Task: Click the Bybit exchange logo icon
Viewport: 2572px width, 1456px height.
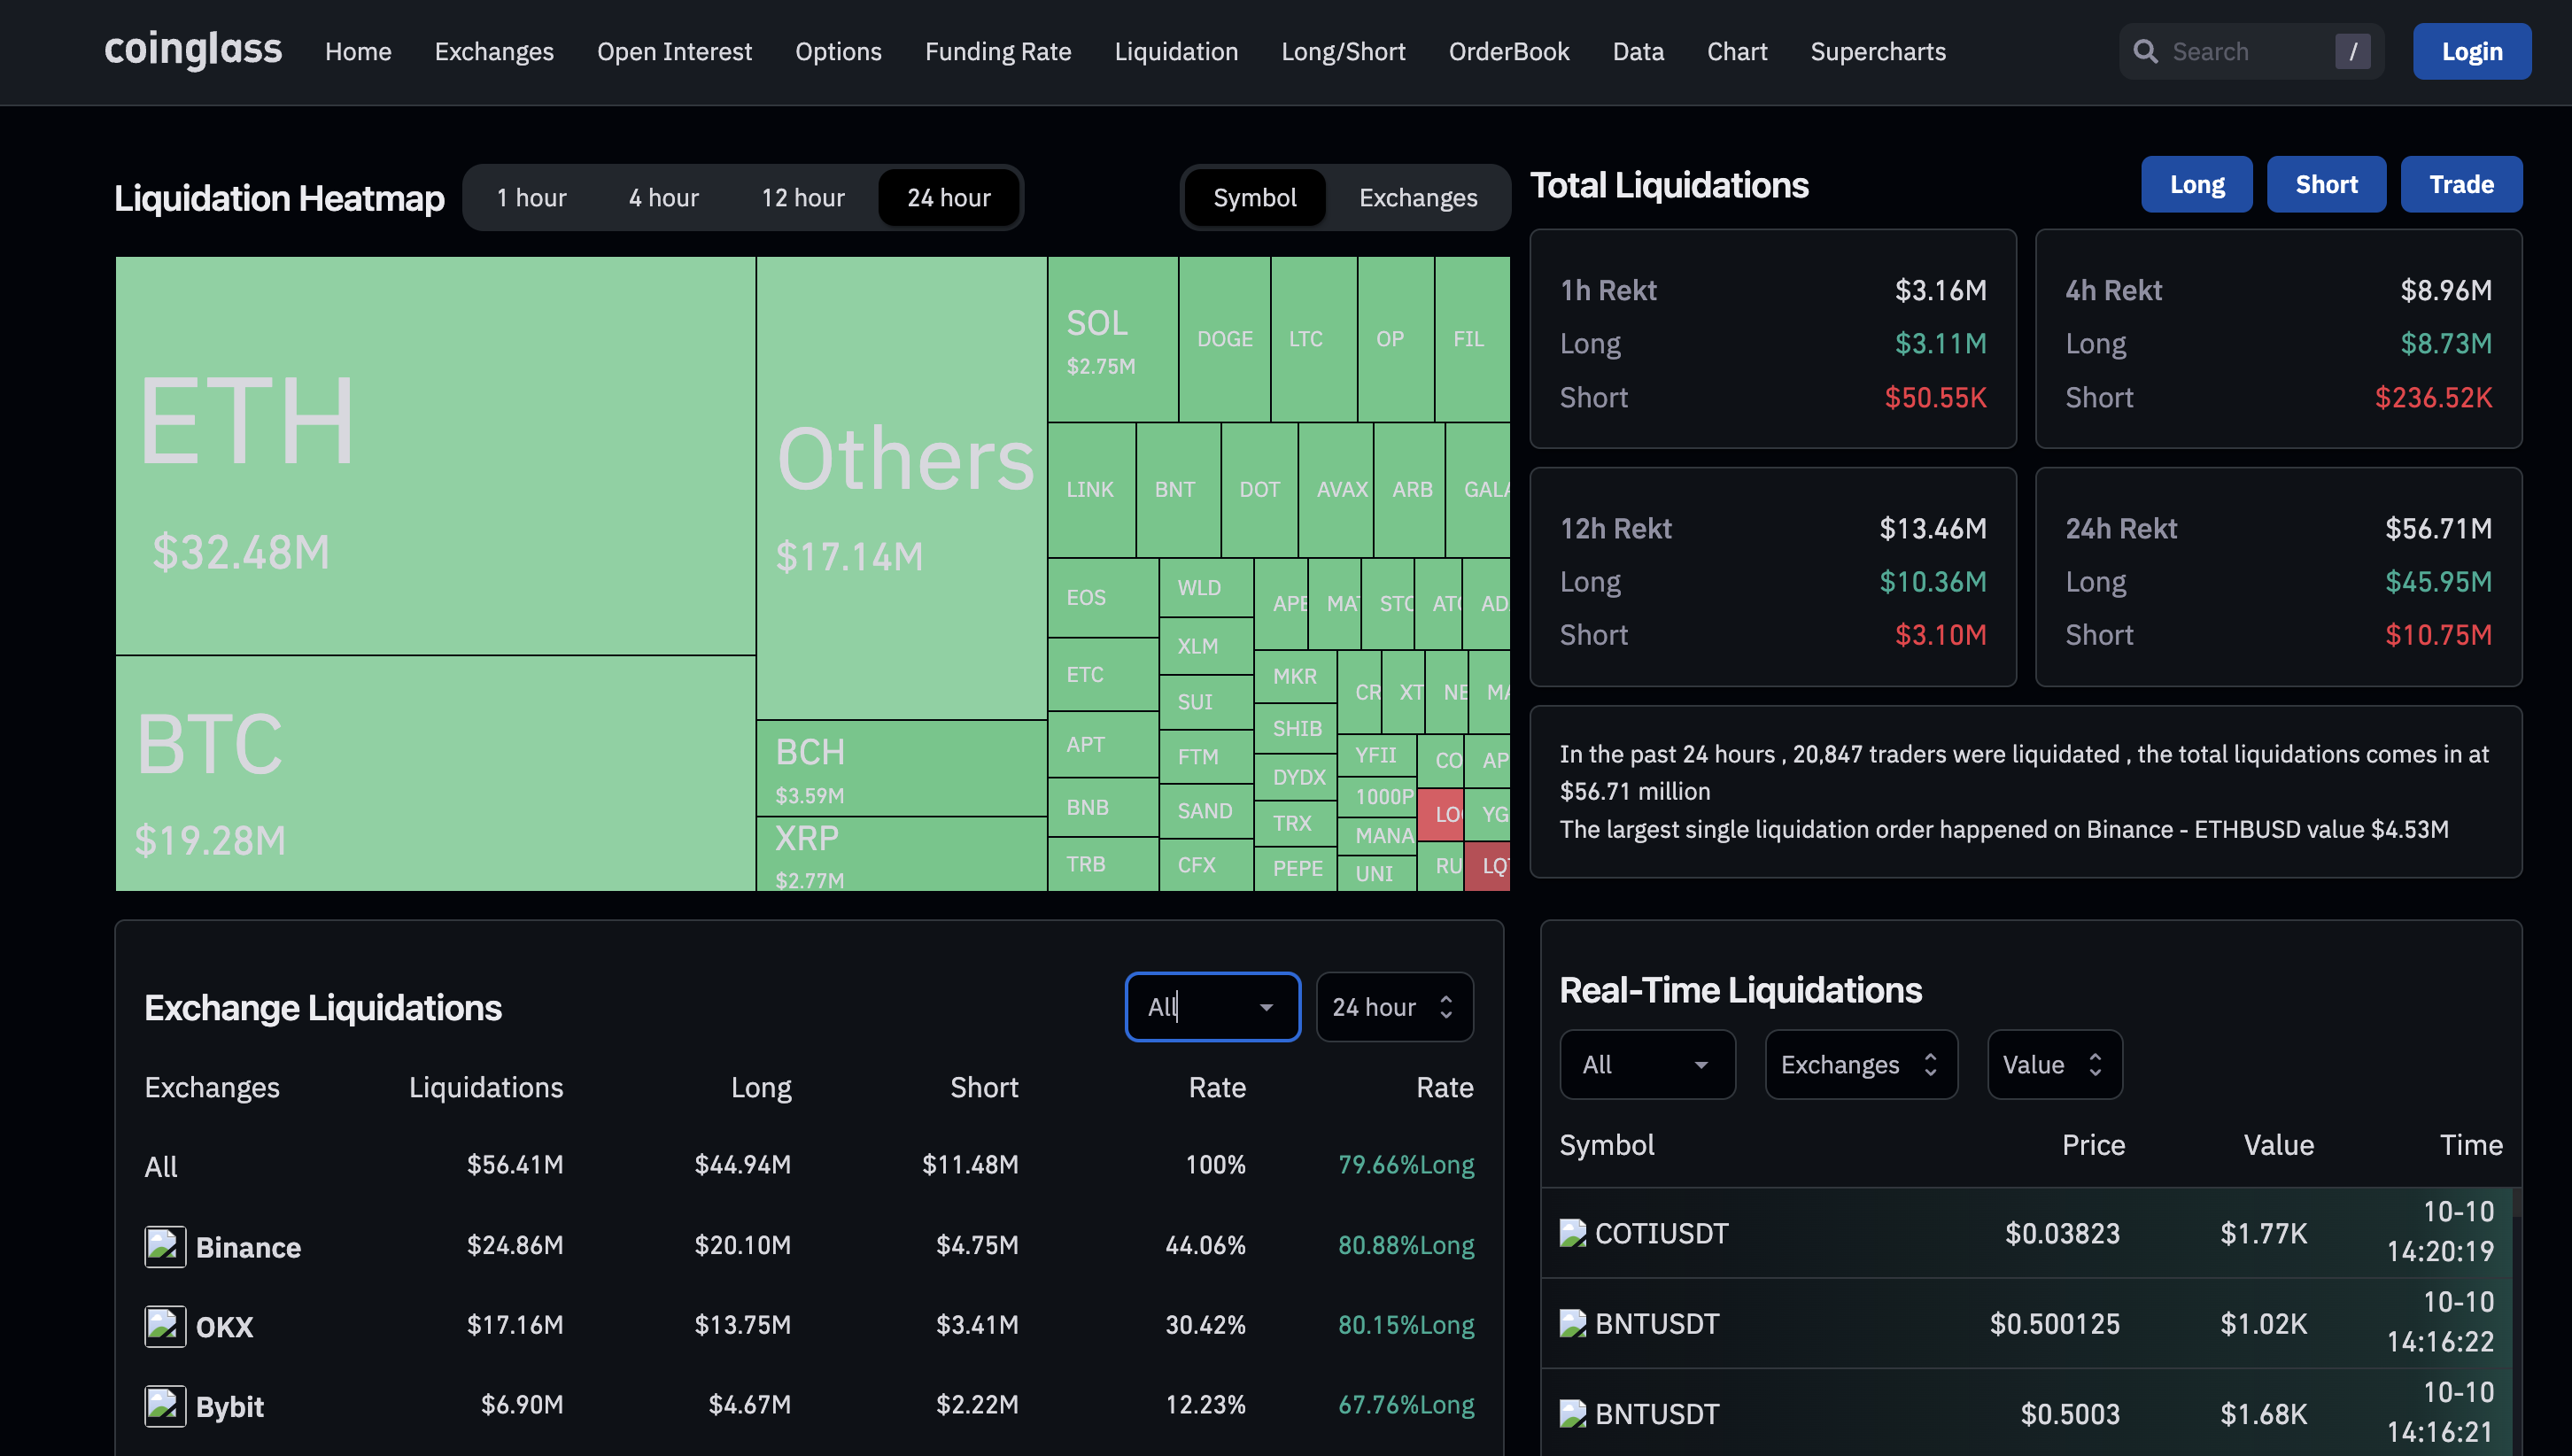Action: point(165,1405)
